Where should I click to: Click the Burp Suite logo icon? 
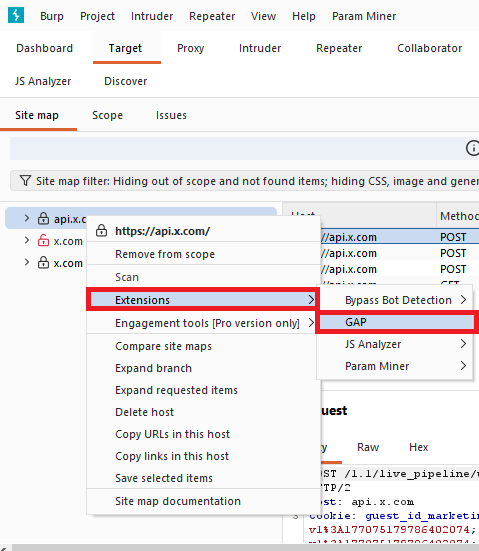(16, 15)
